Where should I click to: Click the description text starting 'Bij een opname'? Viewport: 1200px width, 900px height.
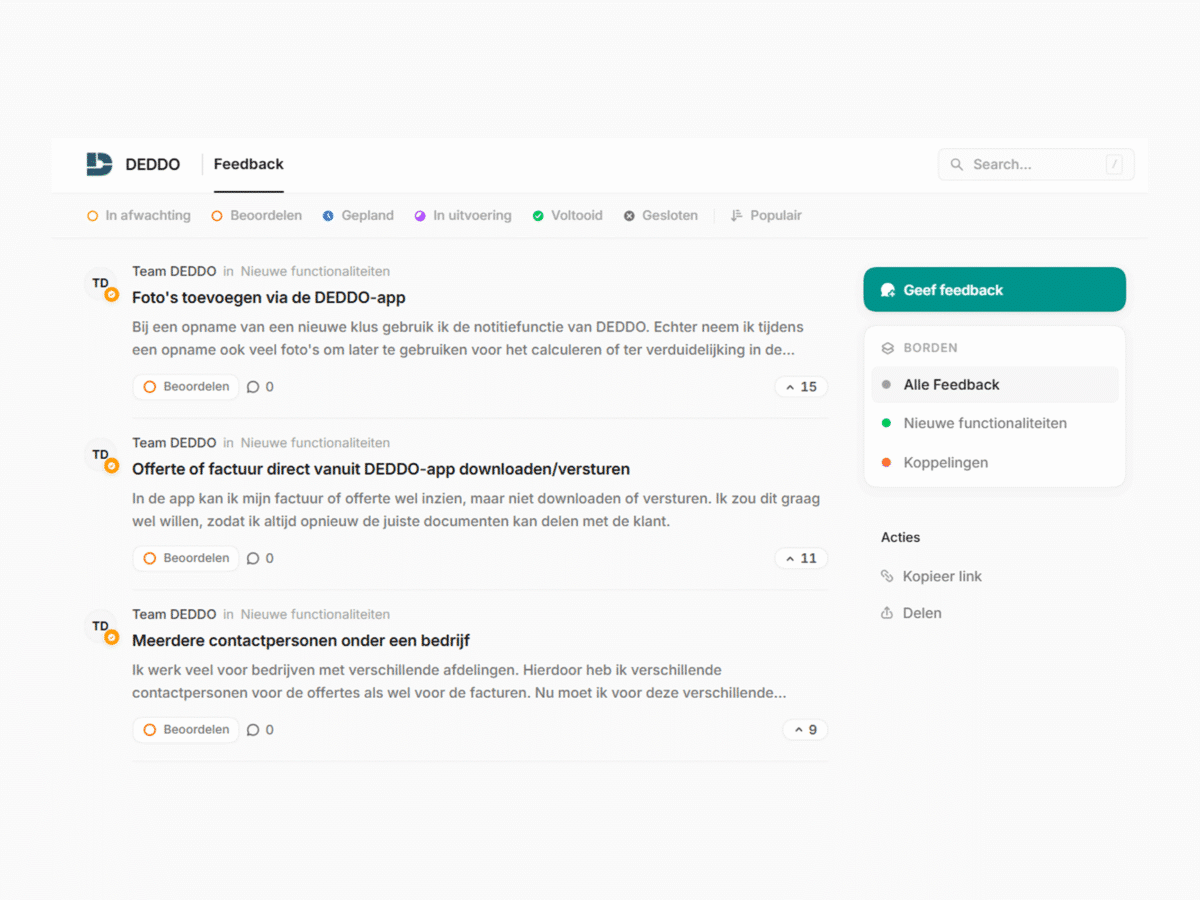(468, 339)
